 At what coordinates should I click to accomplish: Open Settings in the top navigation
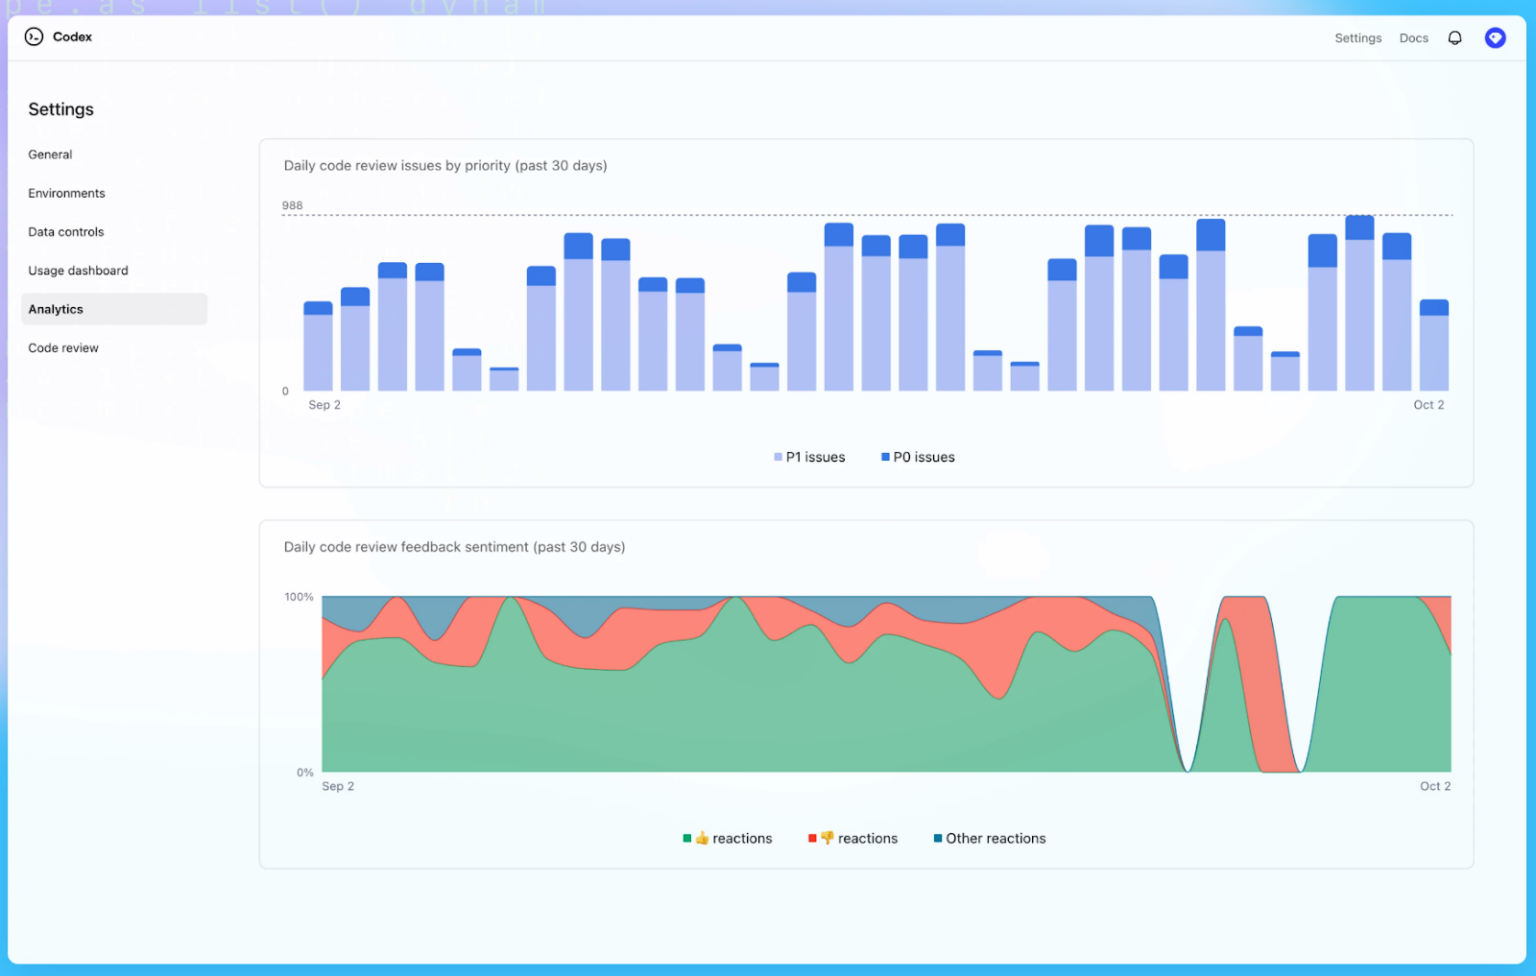click(1357, 38)
